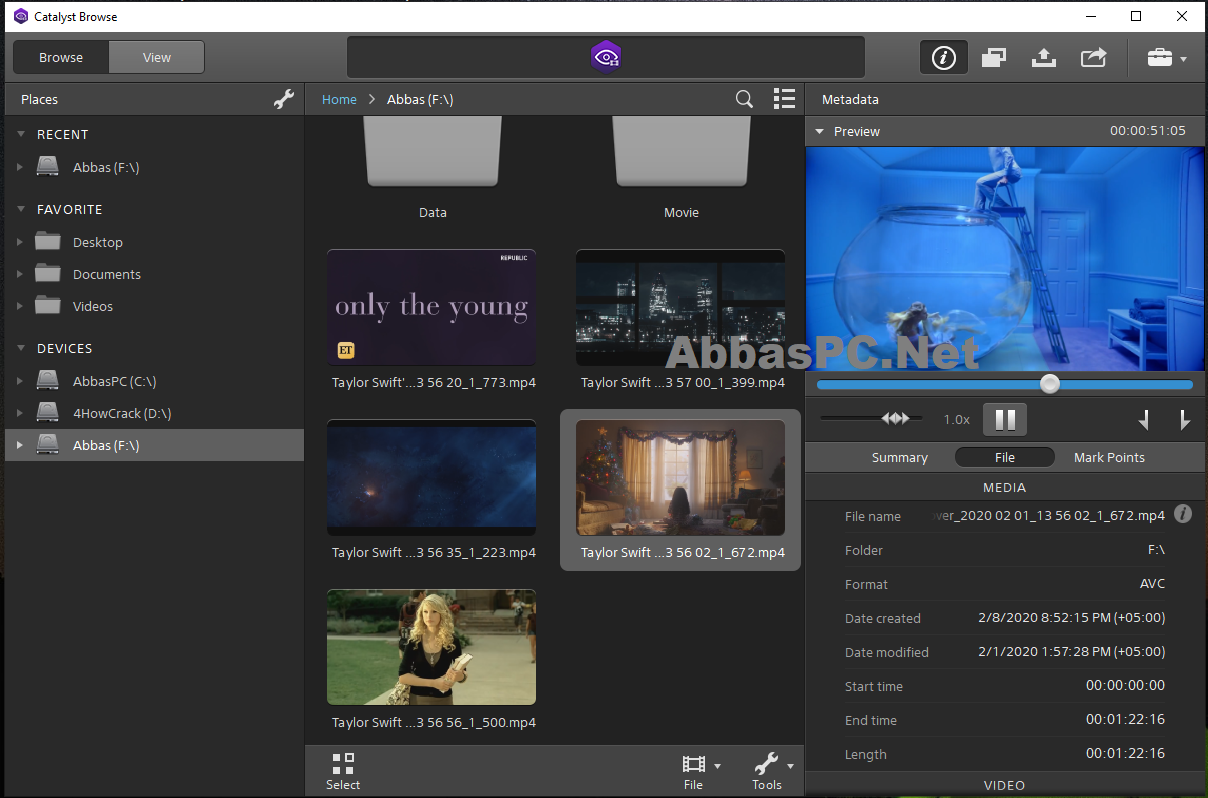Expand the Desktop folder tree arrow
Image resolution: width=1208 pixels, height=798 pixels.
[20, 243]
